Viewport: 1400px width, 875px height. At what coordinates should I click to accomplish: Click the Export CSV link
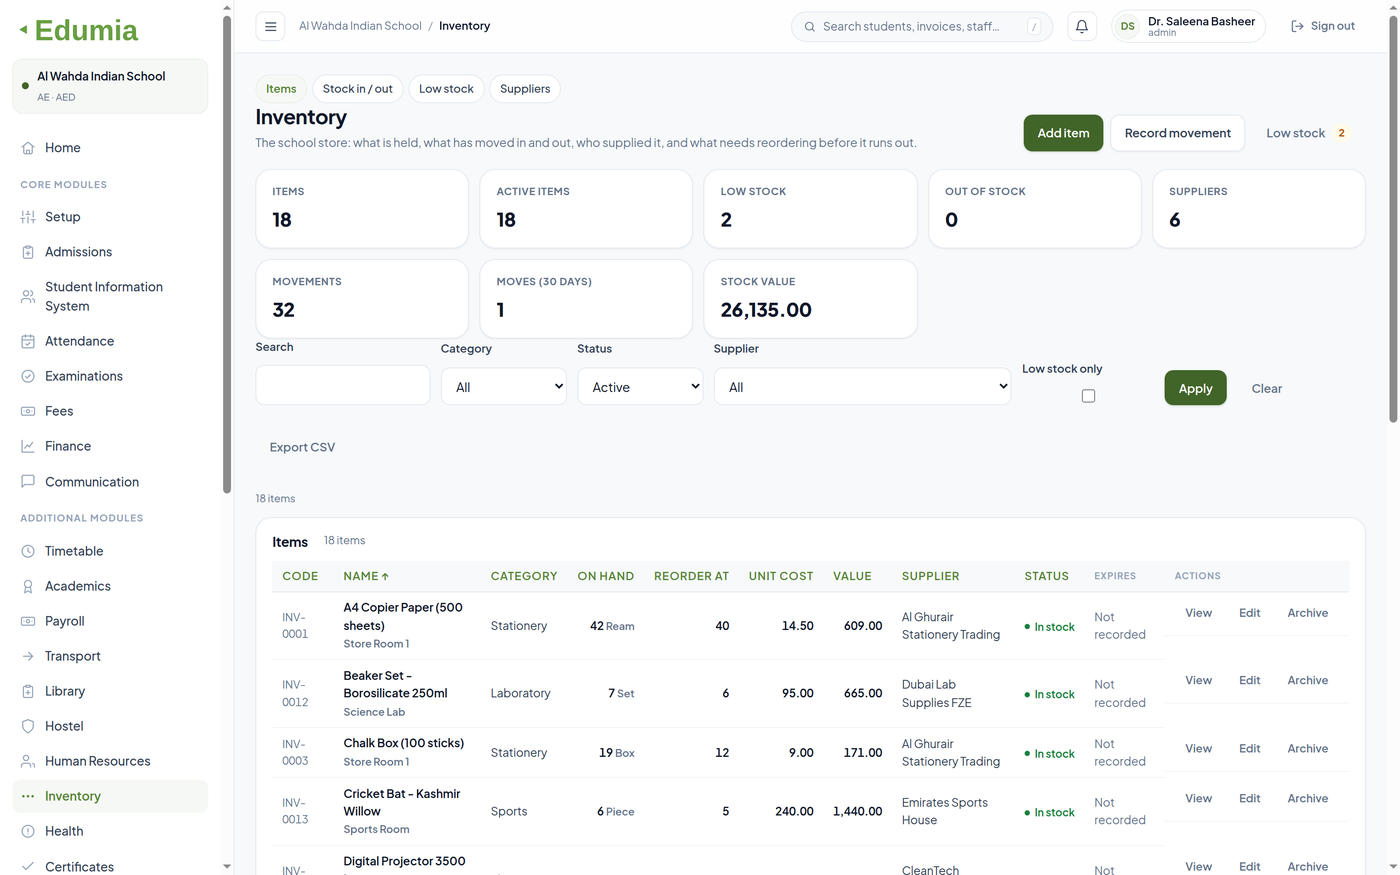pyautogui.click(x=302, y=447)
